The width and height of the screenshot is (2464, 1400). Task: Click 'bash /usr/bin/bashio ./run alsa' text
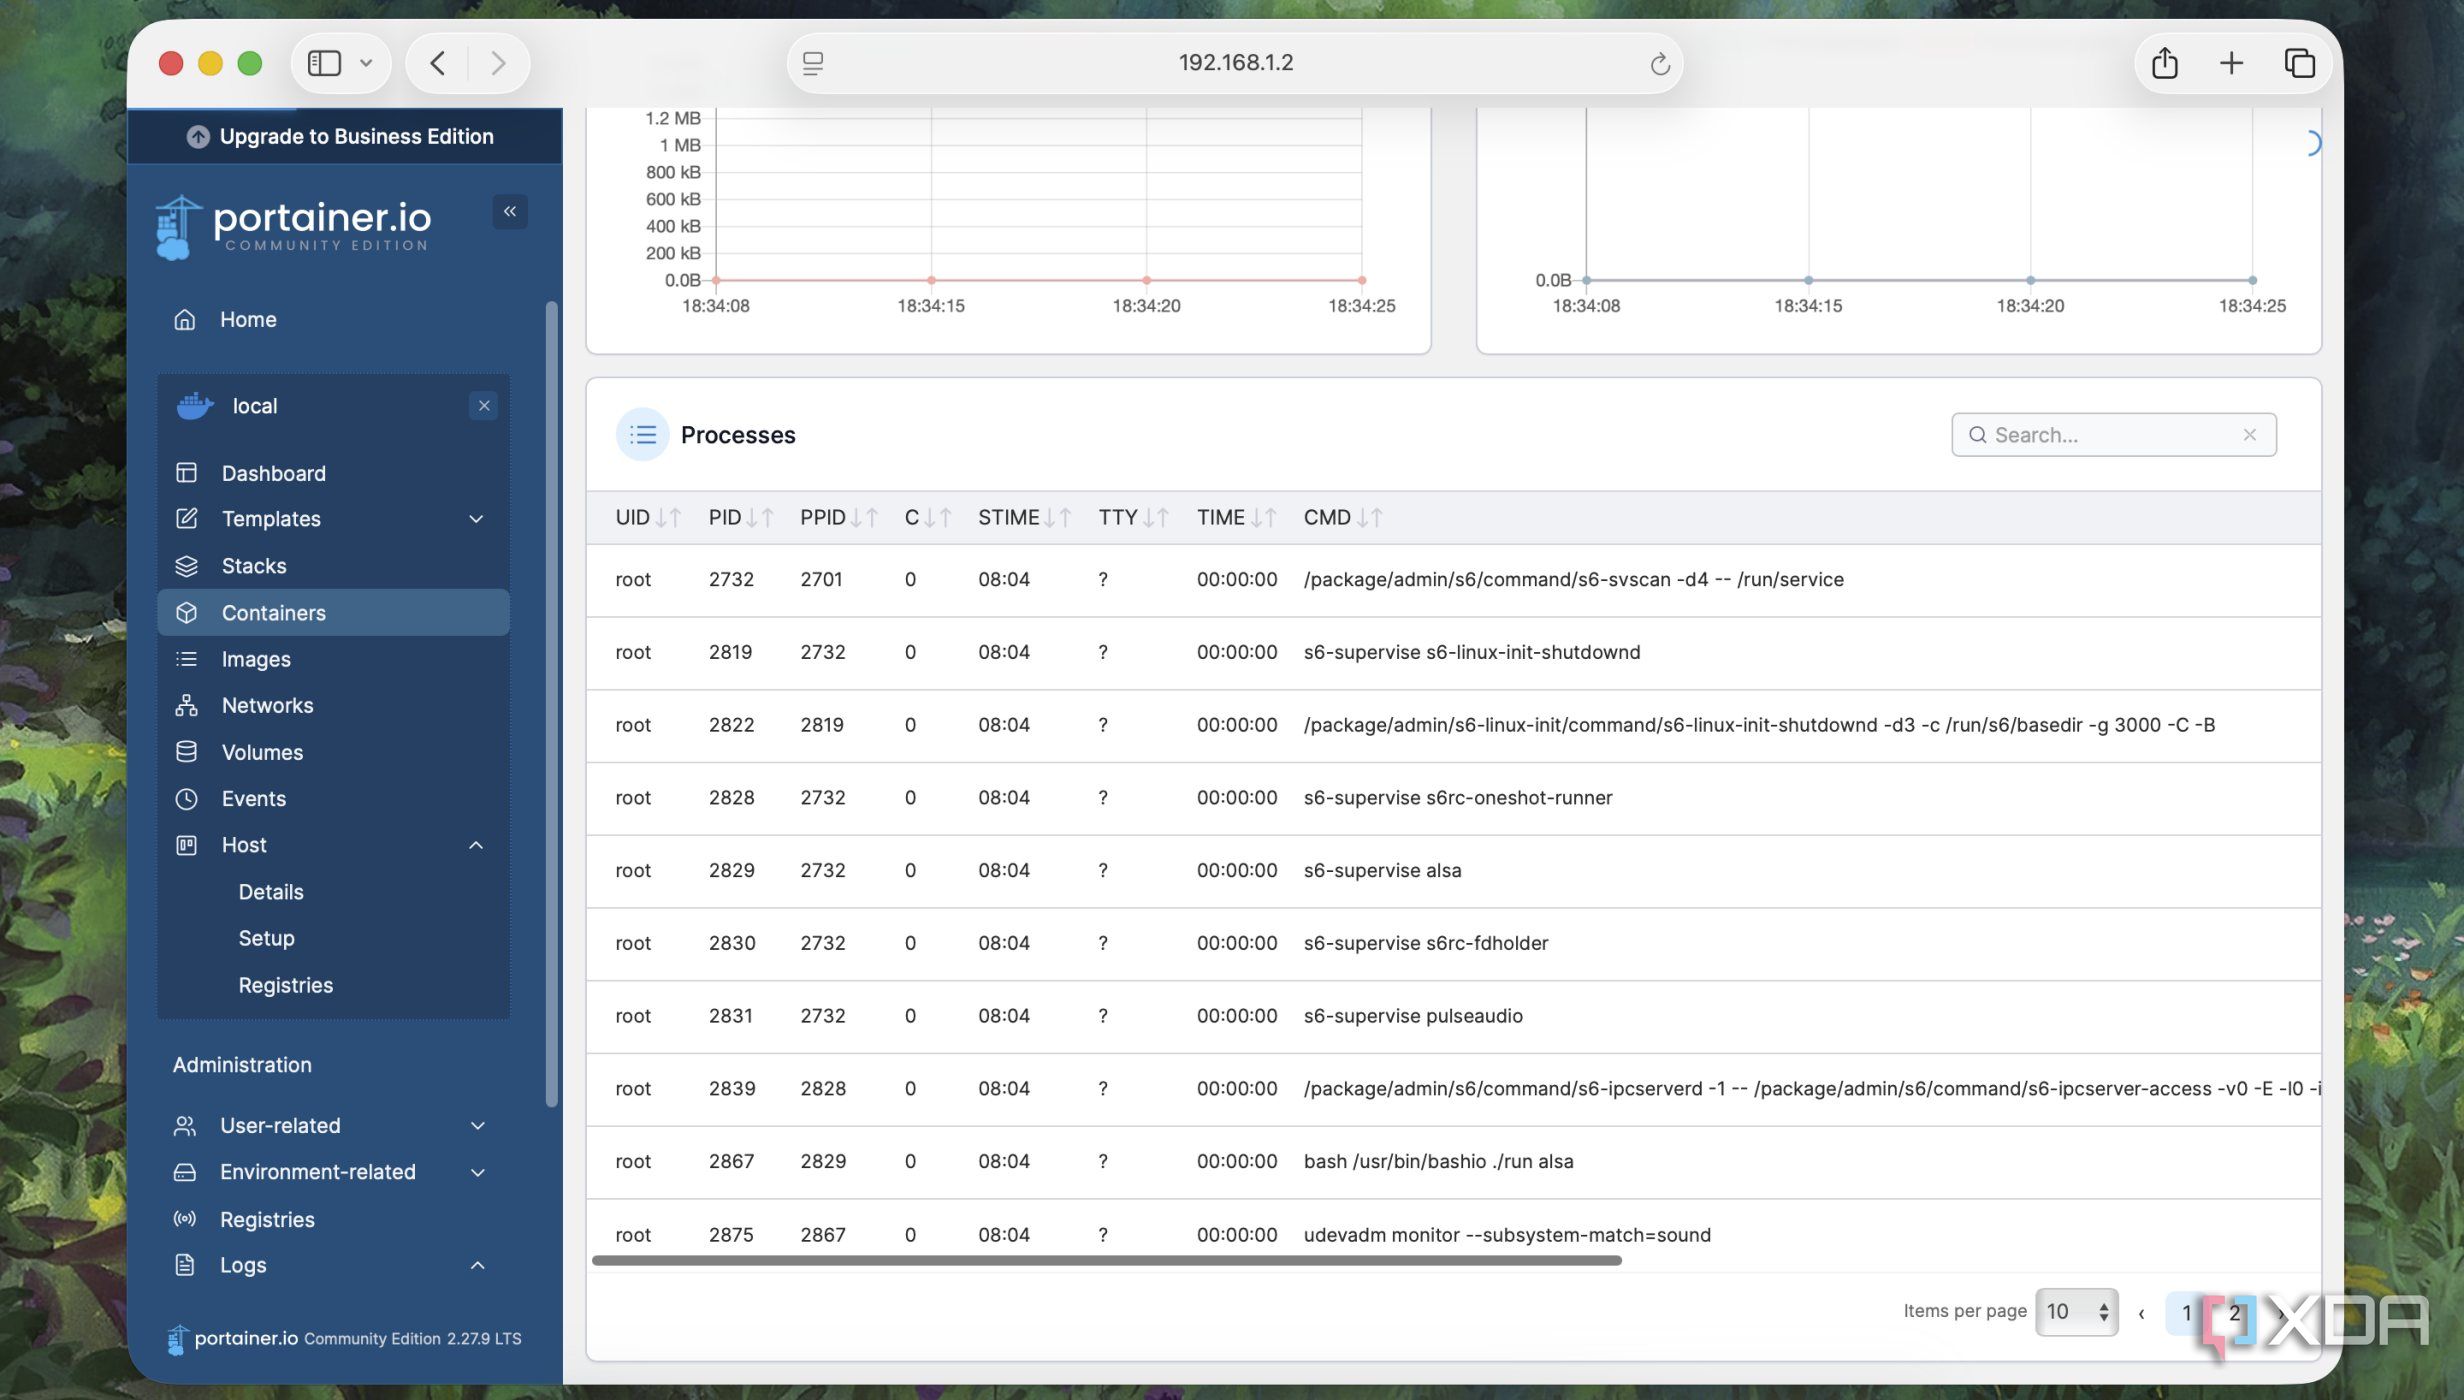click(x=1438, y=1161)
